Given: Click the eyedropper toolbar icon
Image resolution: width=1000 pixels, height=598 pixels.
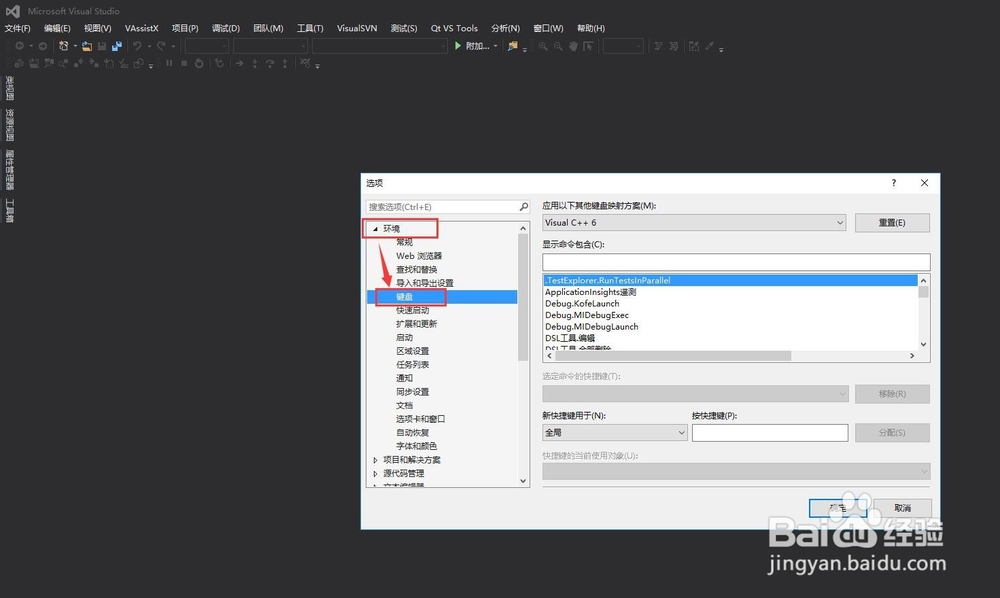Looking at the screenshot, I should click(709, 46).
